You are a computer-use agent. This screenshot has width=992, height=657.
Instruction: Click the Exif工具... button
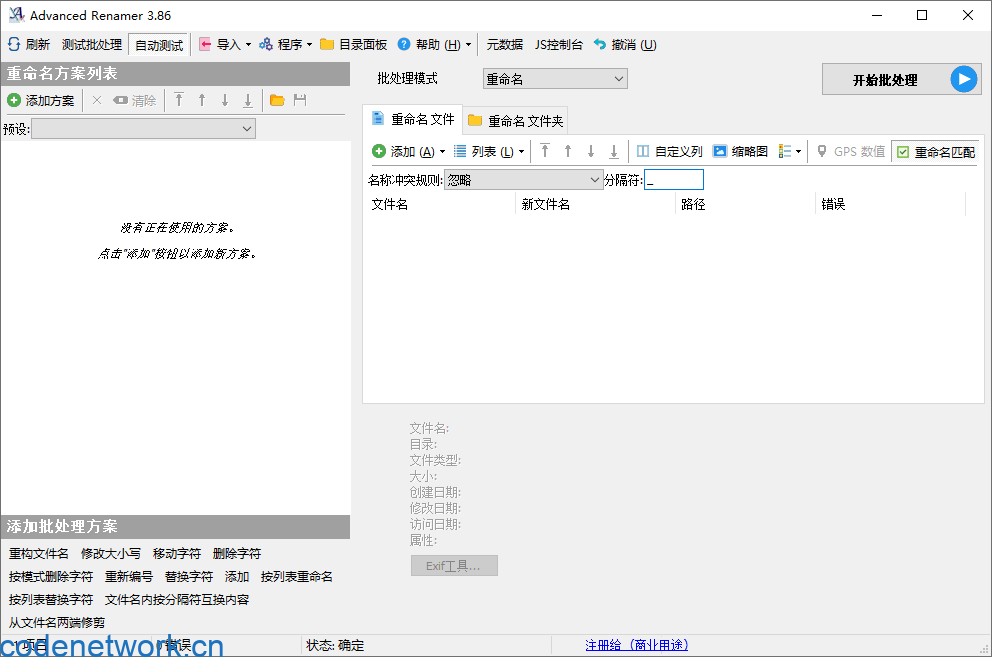tap(454, 566)
